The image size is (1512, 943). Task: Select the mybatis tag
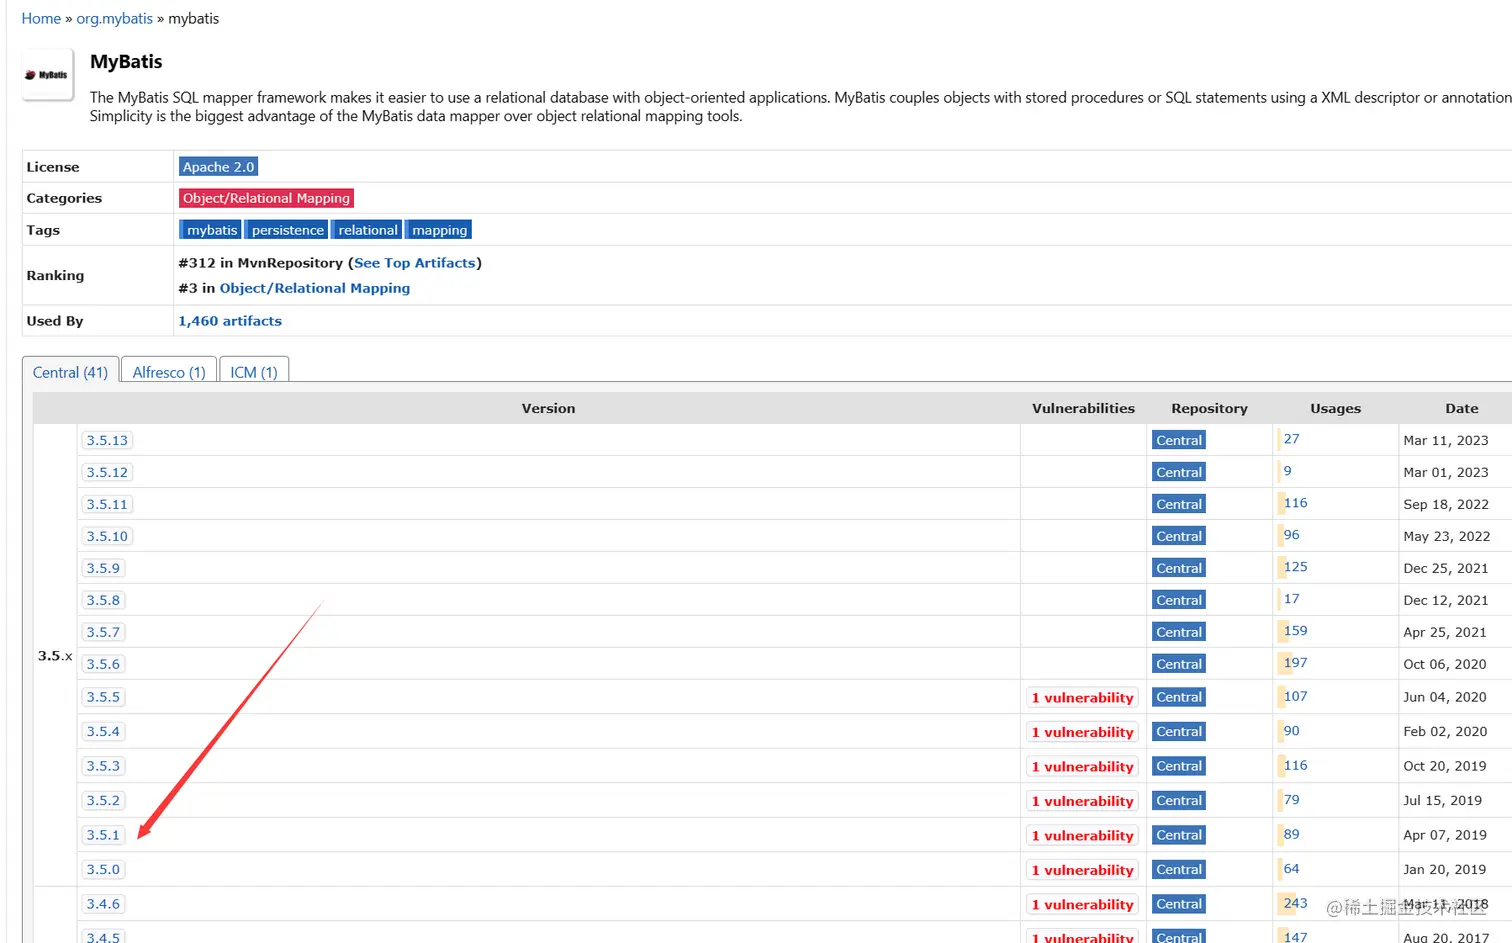point(212,230)
